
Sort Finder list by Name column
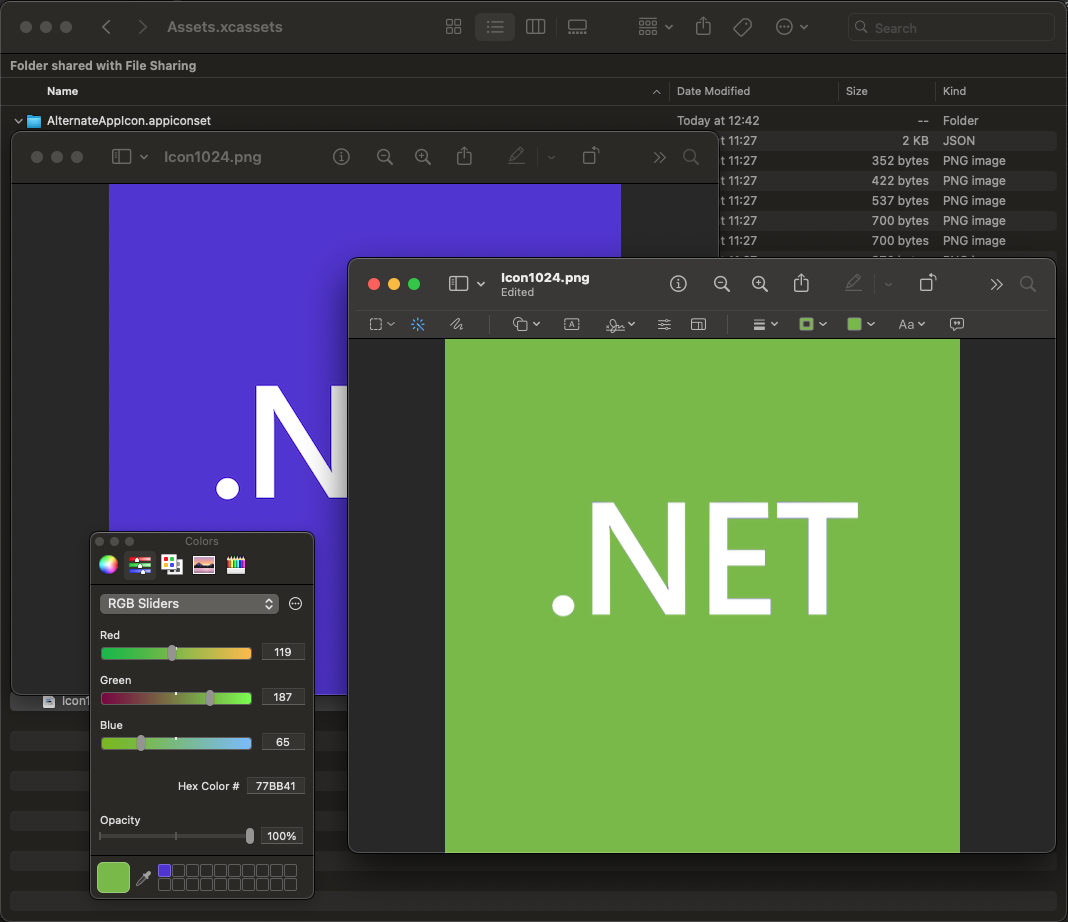pos(63,91)
